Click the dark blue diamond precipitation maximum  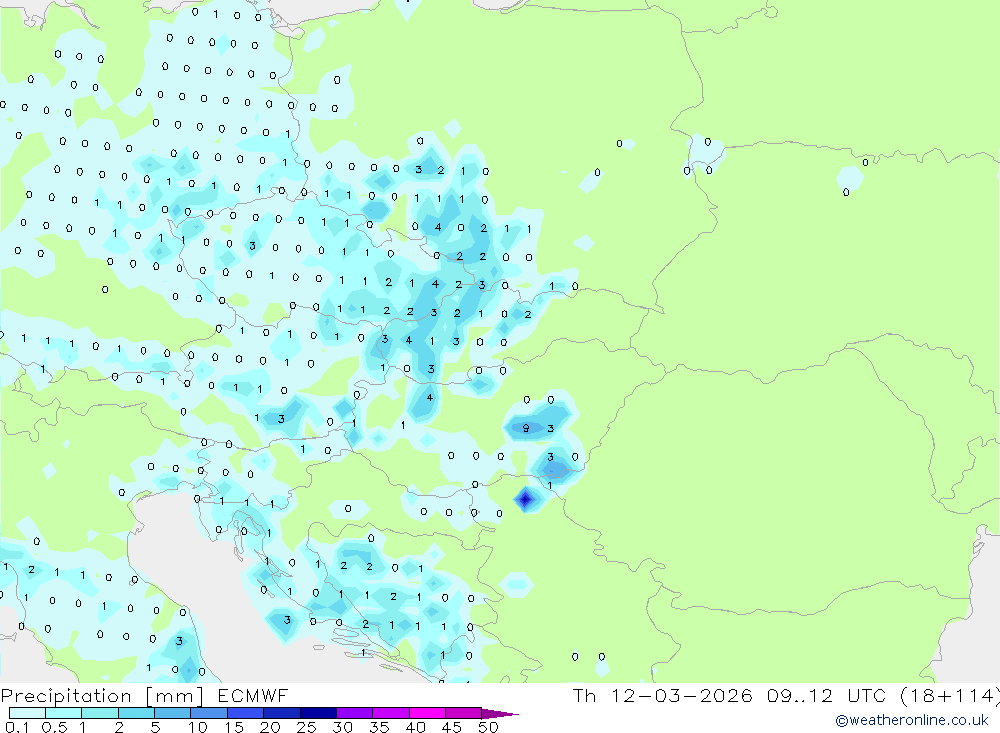click(525, 500)
